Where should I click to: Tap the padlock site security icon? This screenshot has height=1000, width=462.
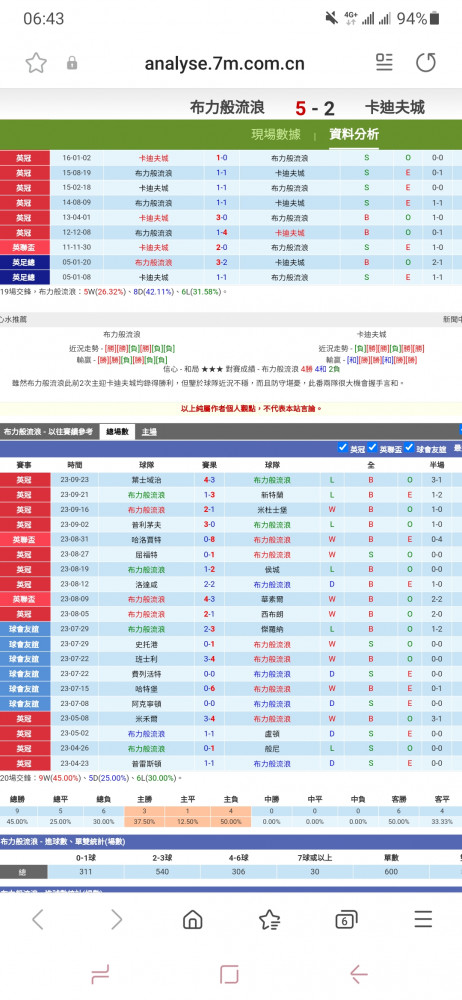[x=72, y=63]
